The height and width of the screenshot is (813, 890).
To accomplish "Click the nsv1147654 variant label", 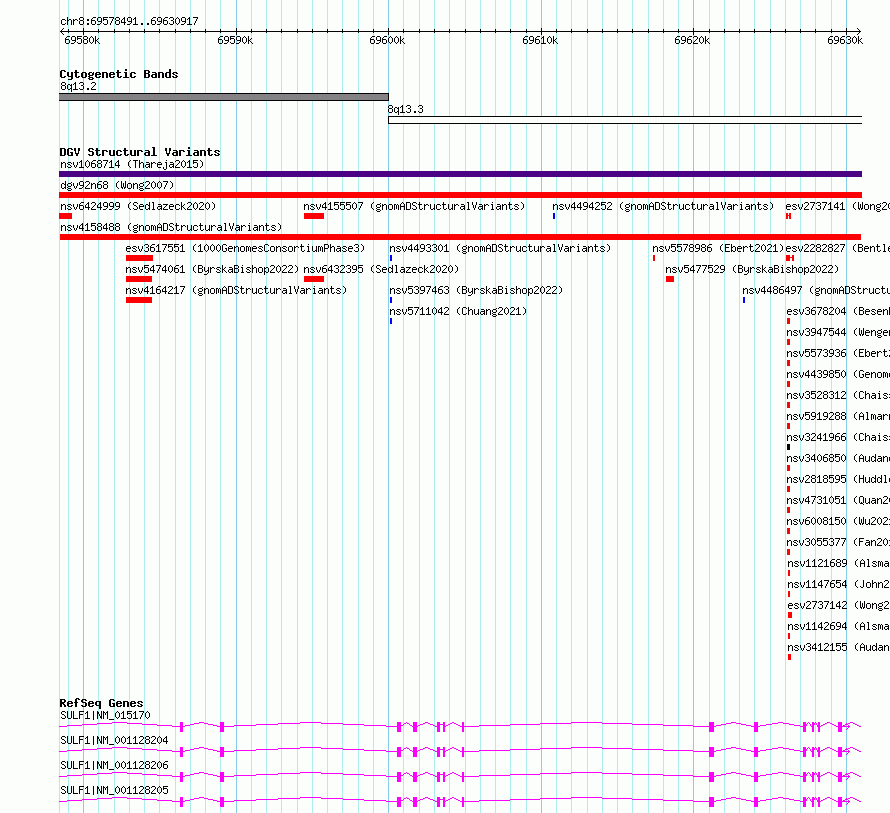I will 838,584.
